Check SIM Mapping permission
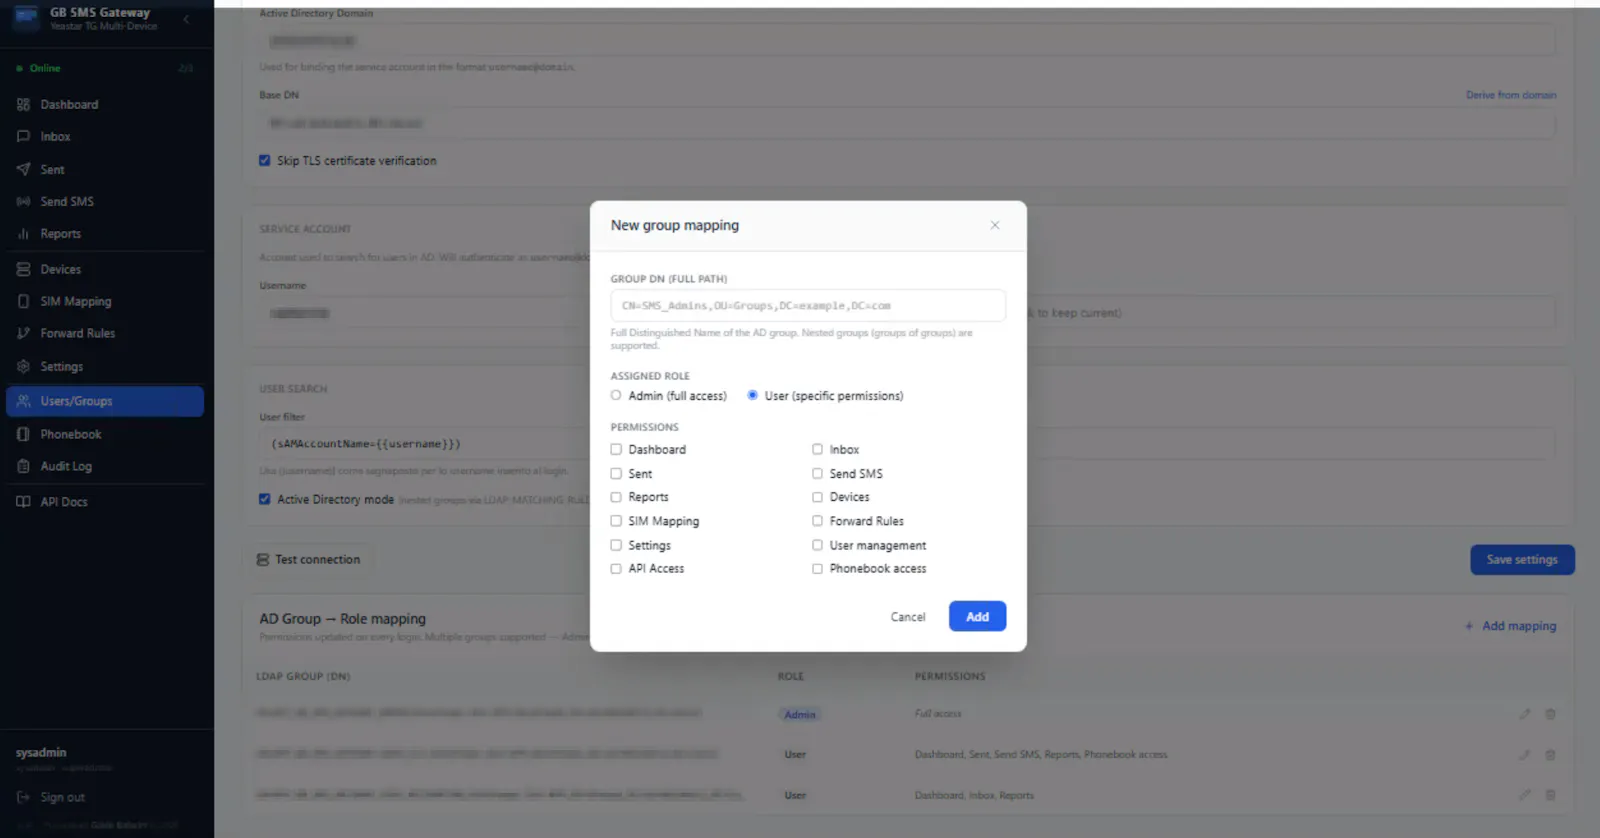1600x838 pixels. [x=616, y=521]
